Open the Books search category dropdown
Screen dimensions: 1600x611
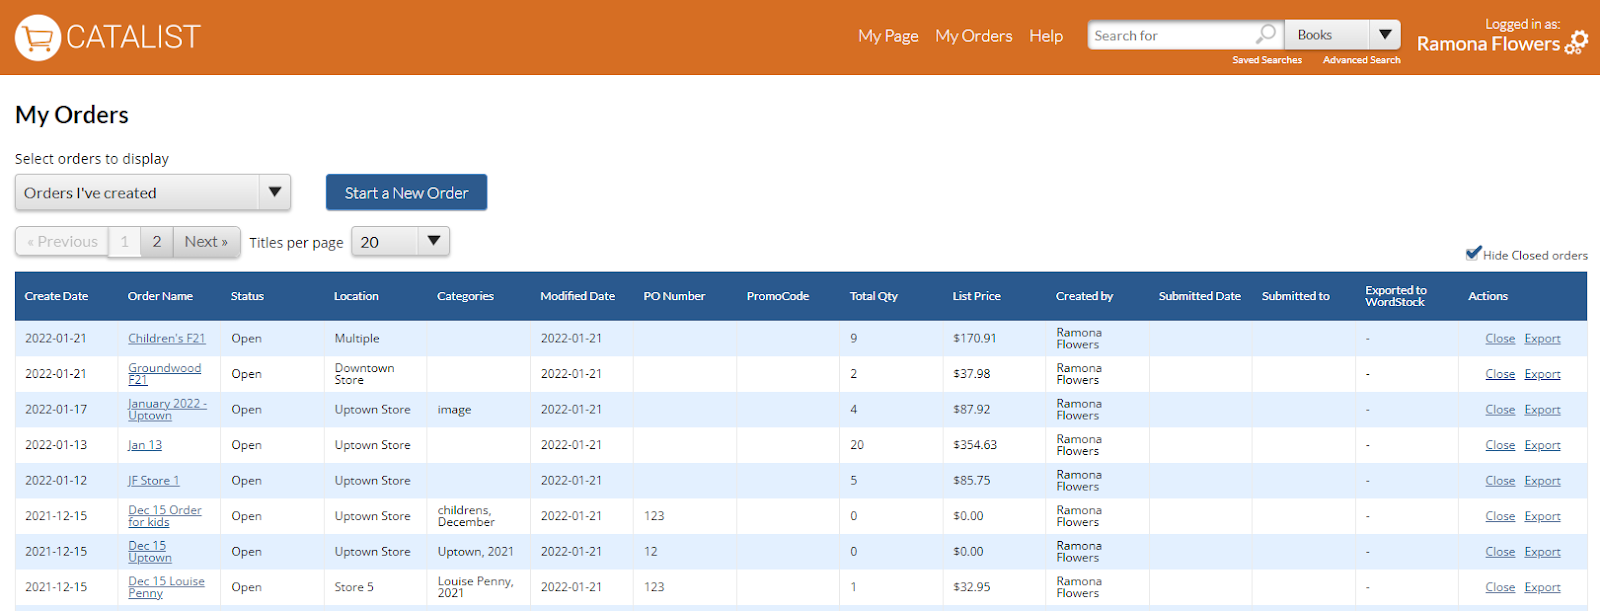point(1342,35)
